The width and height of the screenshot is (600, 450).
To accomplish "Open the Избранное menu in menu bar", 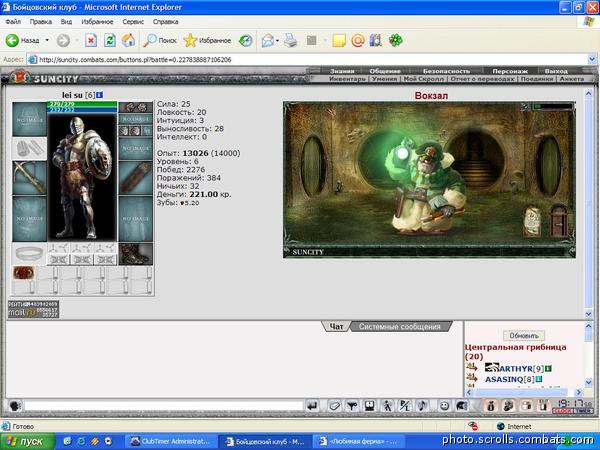I will 97,22.
